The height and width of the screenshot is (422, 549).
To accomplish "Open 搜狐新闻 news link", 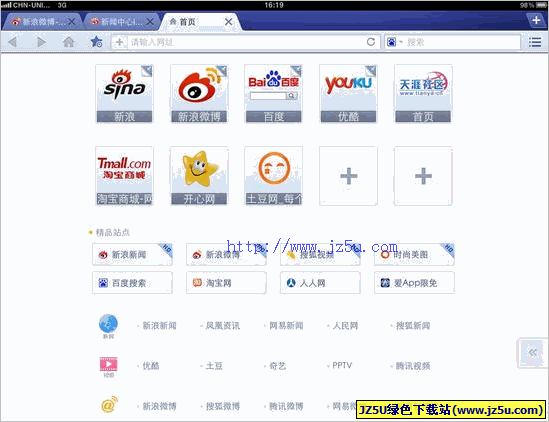I will coord(413,326).
